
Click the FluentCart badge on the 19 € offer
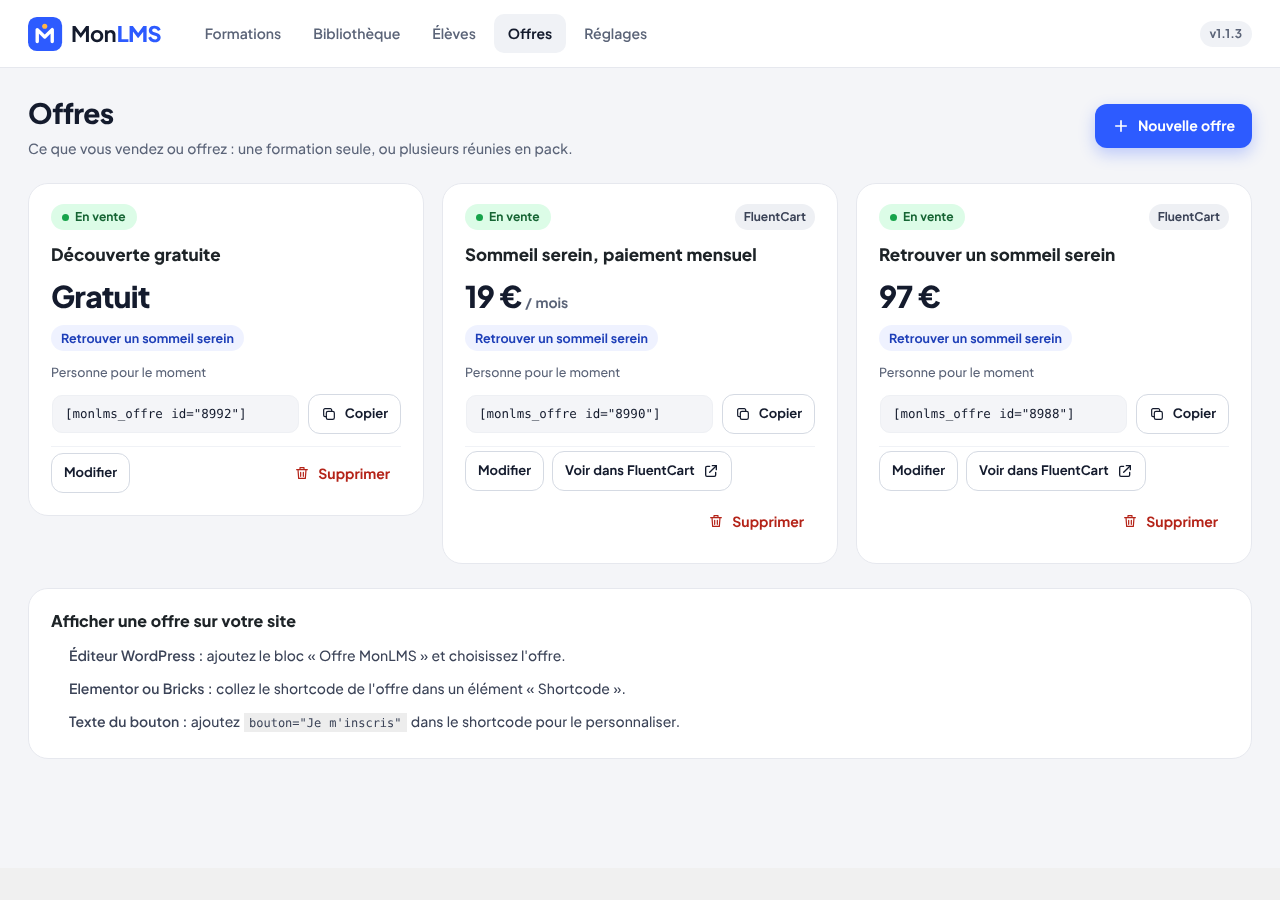tap(775, 217)
